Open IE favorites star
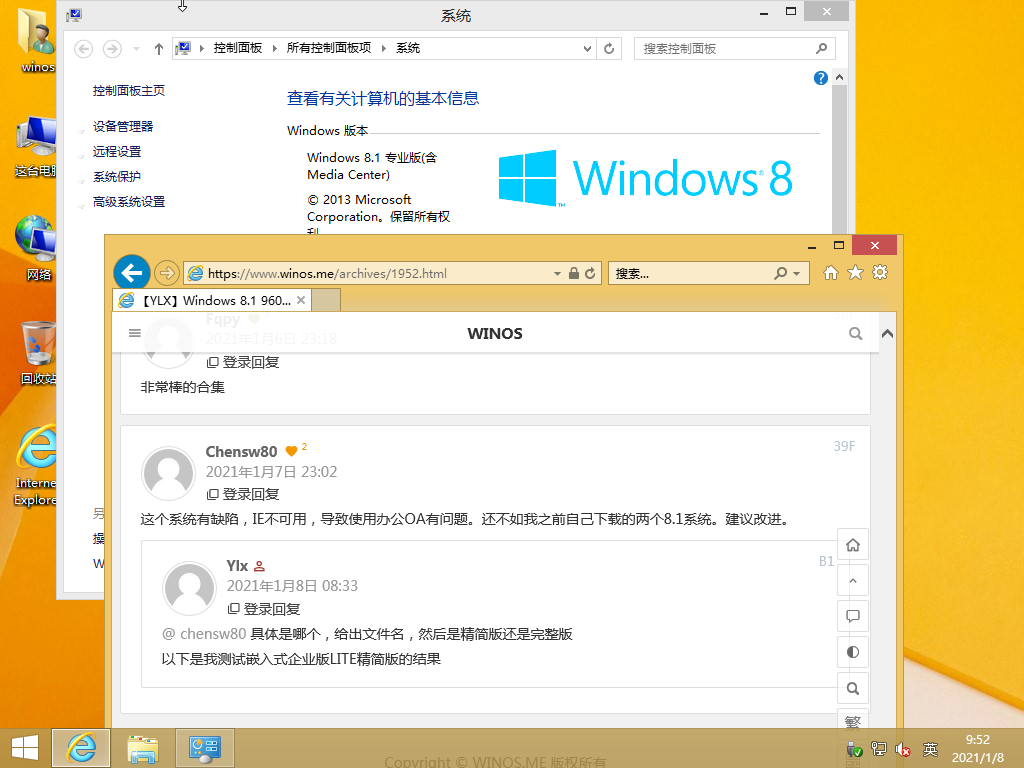Image resolution: width=1024 pixels, height=768 pixels. (x=856, y=272)
